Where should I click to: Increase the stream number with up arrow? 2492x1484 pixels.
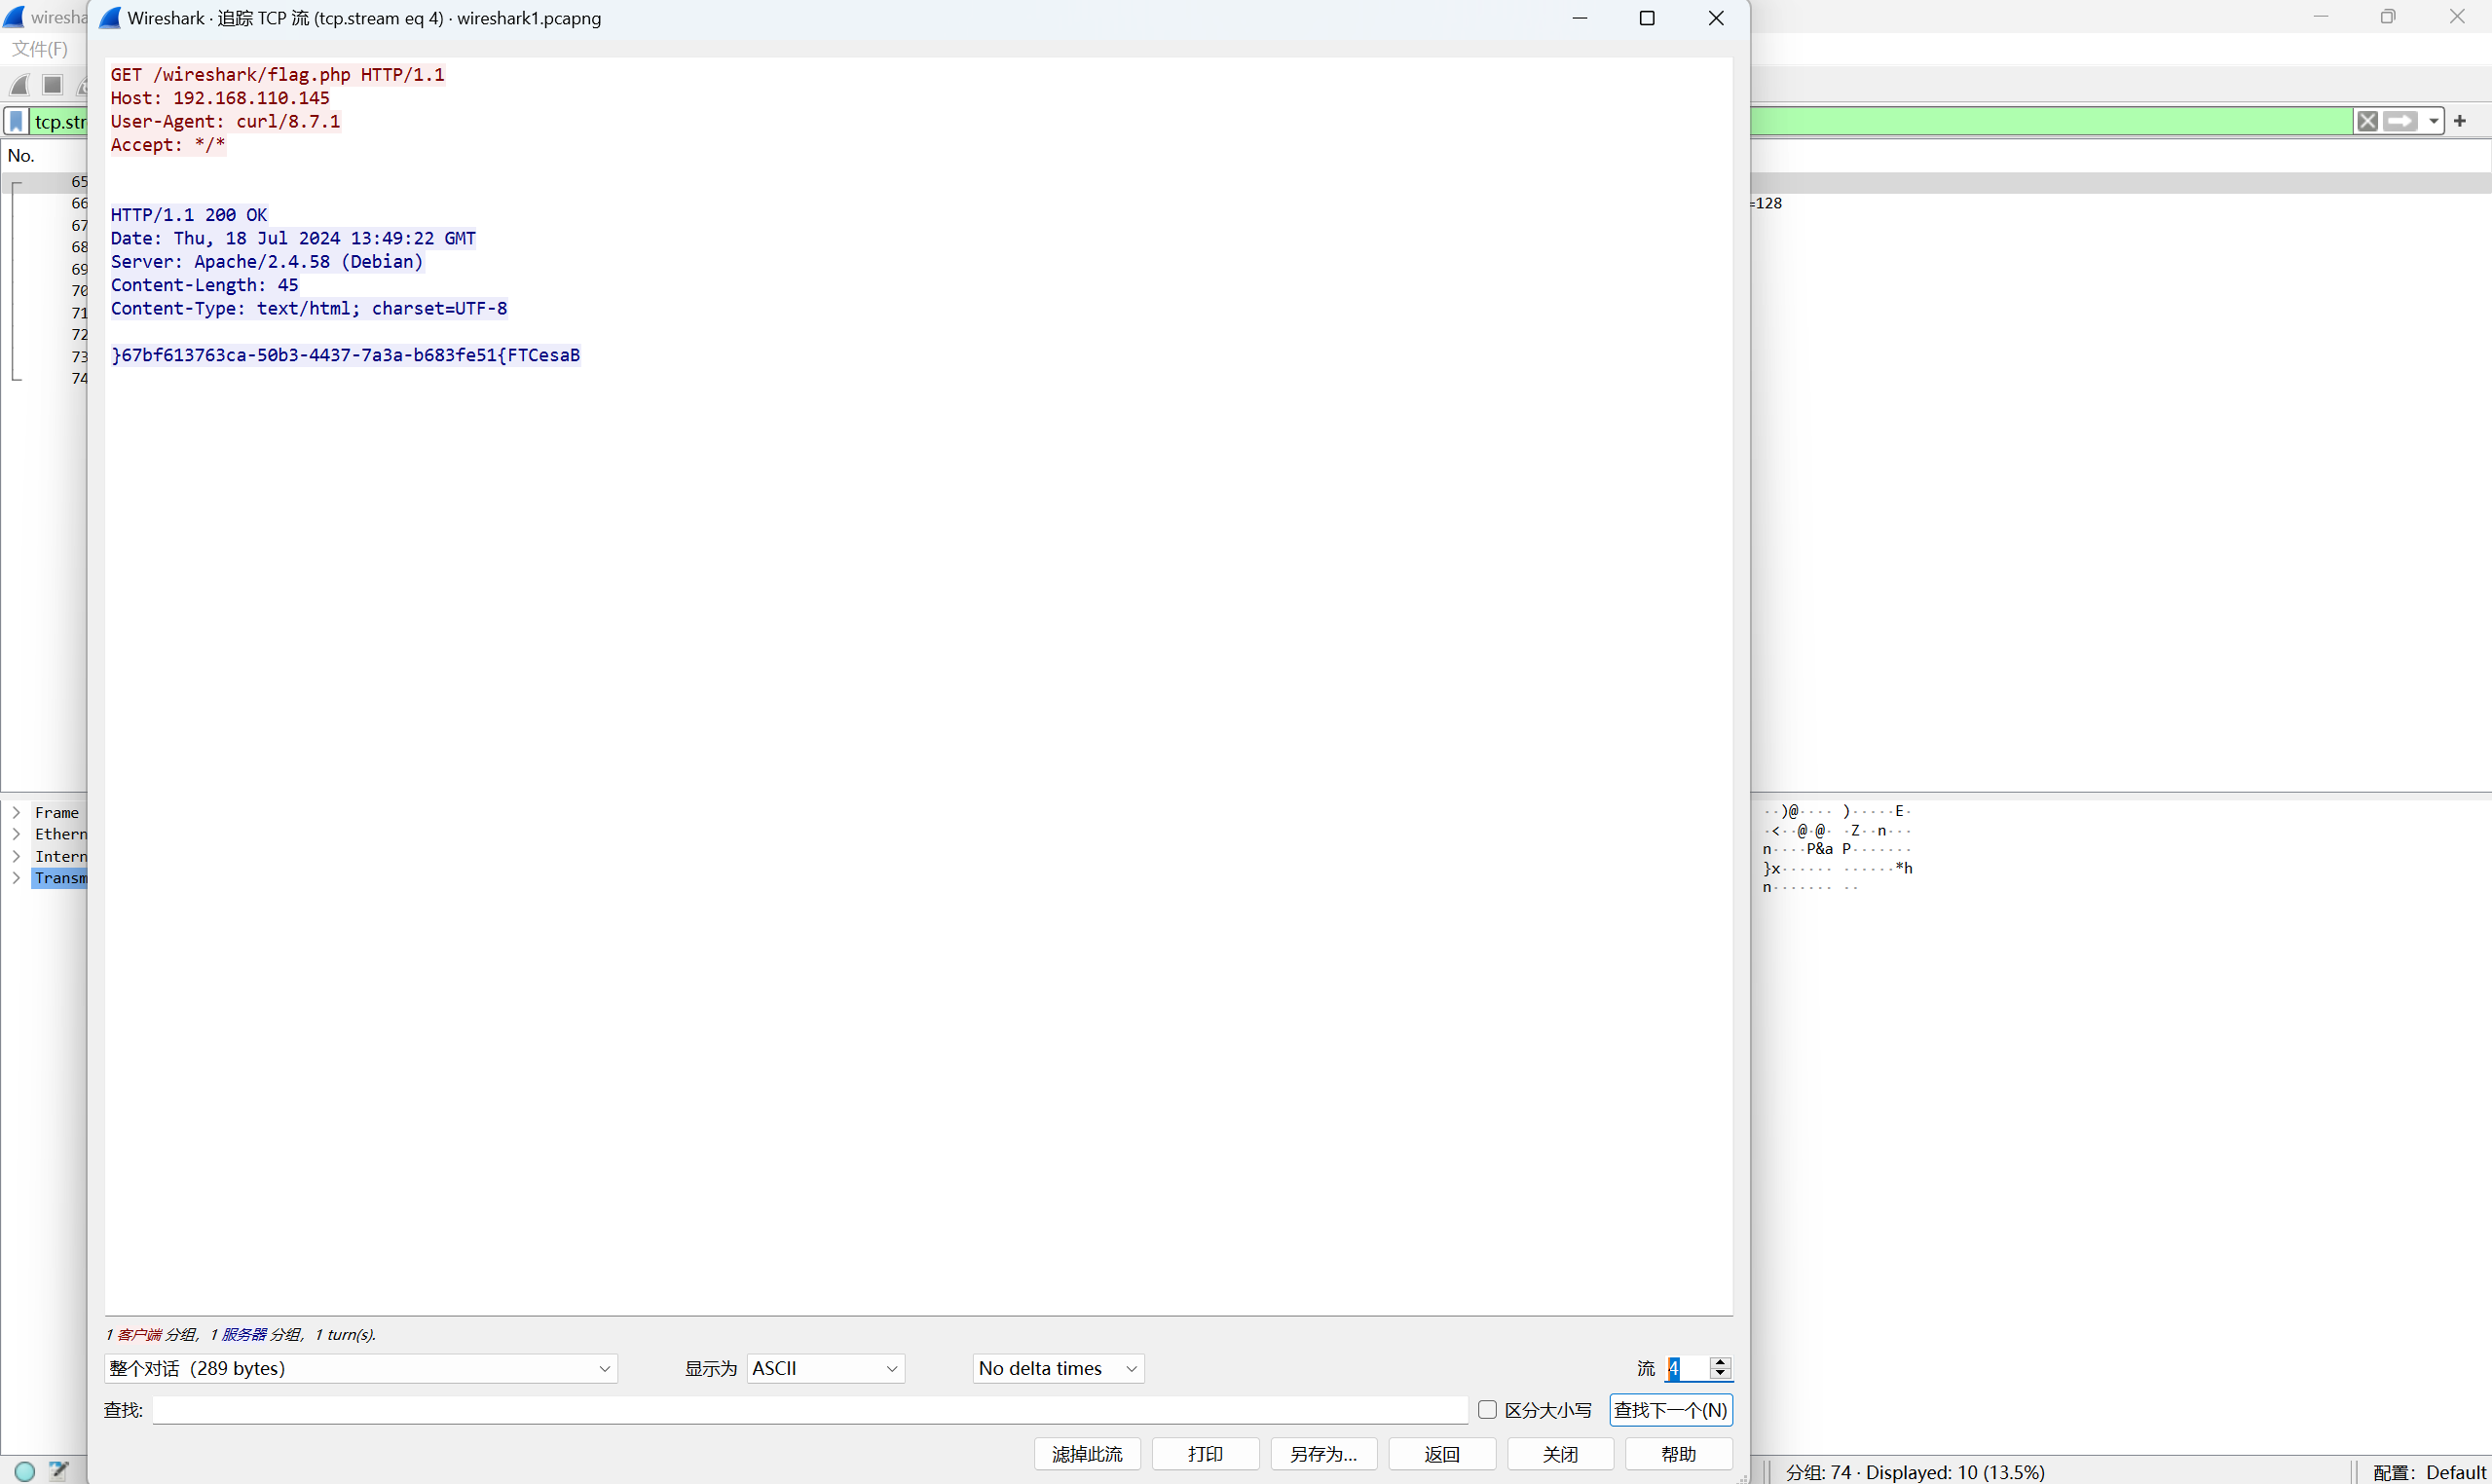click(1720, 1362)
